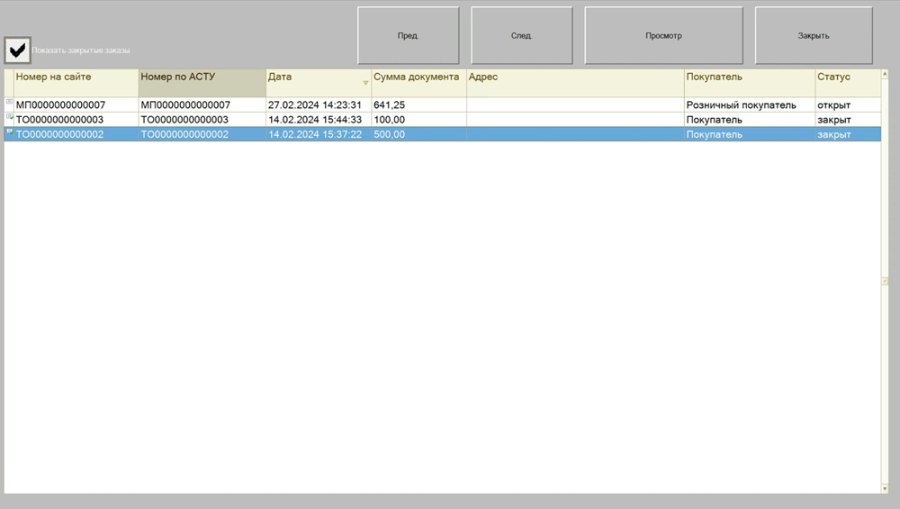Click АСТУ number ТО0000000000003 cell

click(x=202, y=120)
